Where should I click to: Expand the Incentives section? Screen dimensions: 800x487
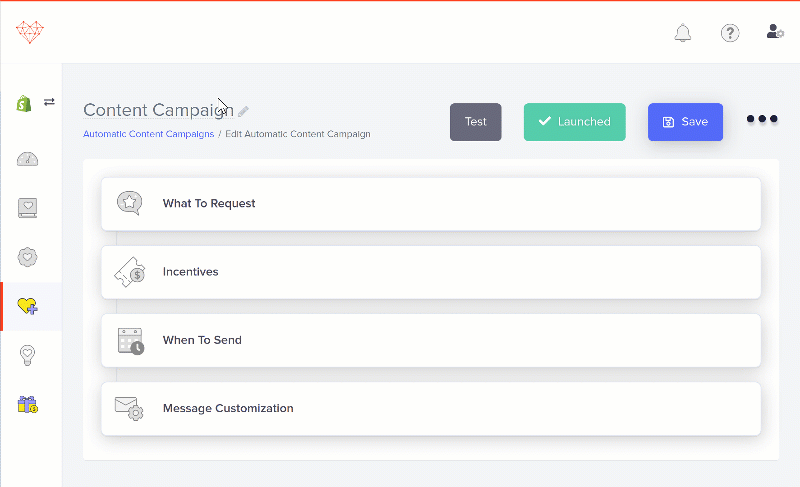tap(431, 272)
